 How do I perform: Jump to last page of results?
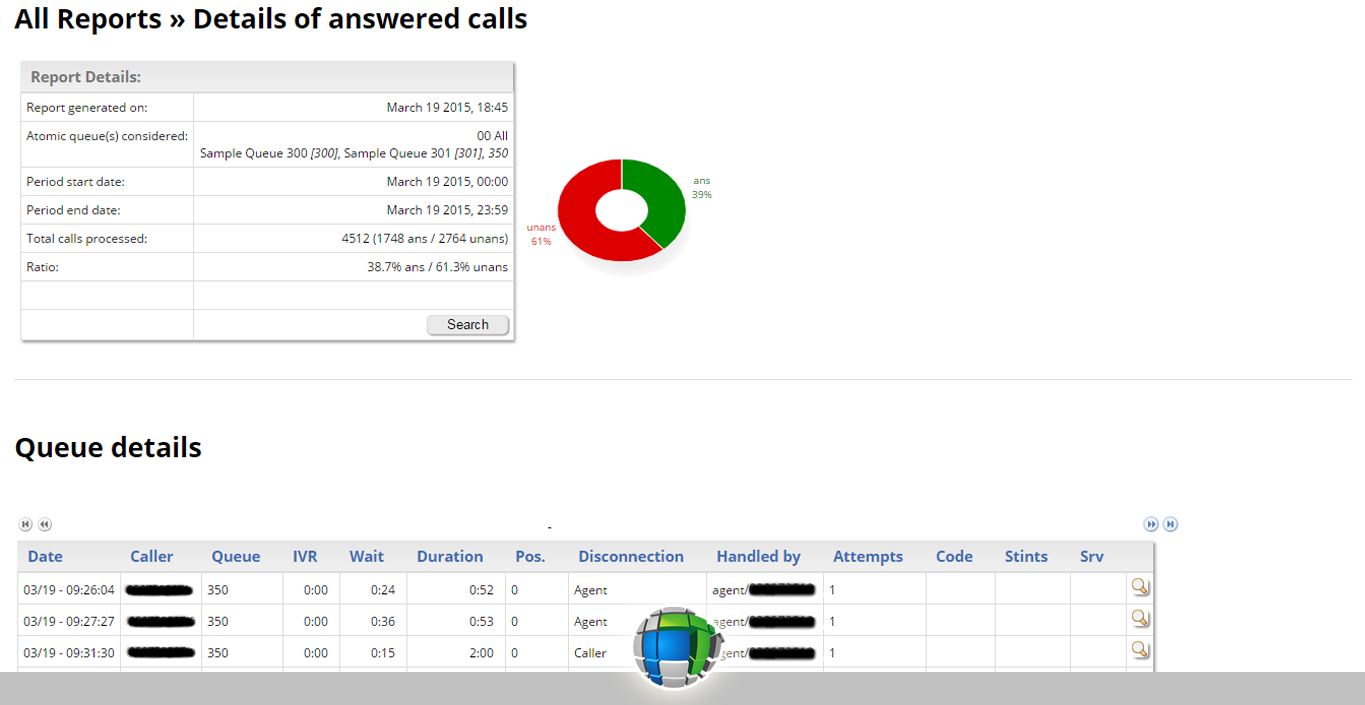pyautogui.click(x=1170, y=524)
